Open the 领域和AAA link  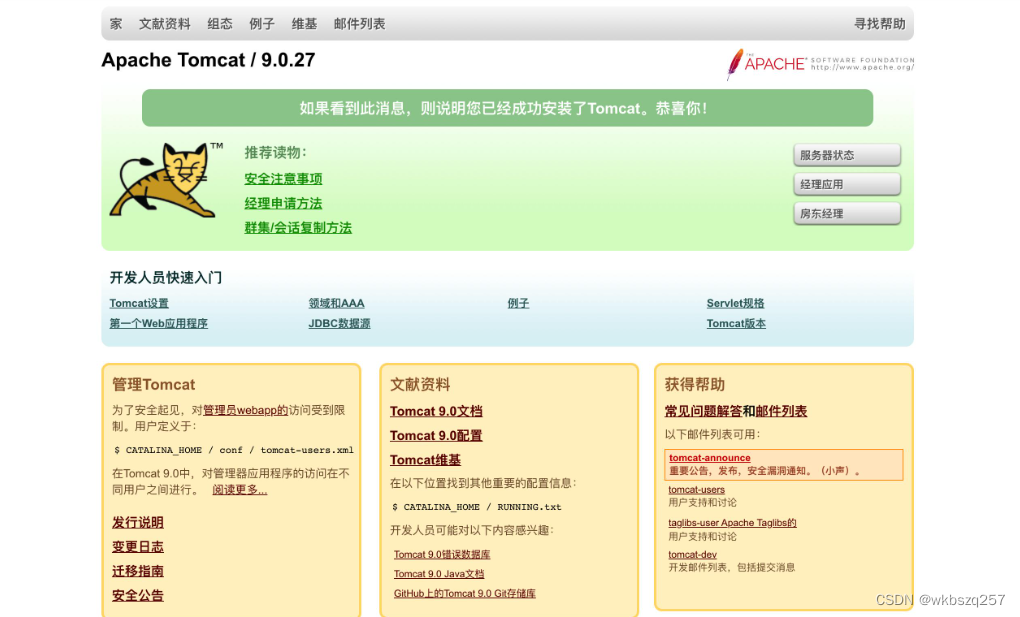click(x=336, y=303)
